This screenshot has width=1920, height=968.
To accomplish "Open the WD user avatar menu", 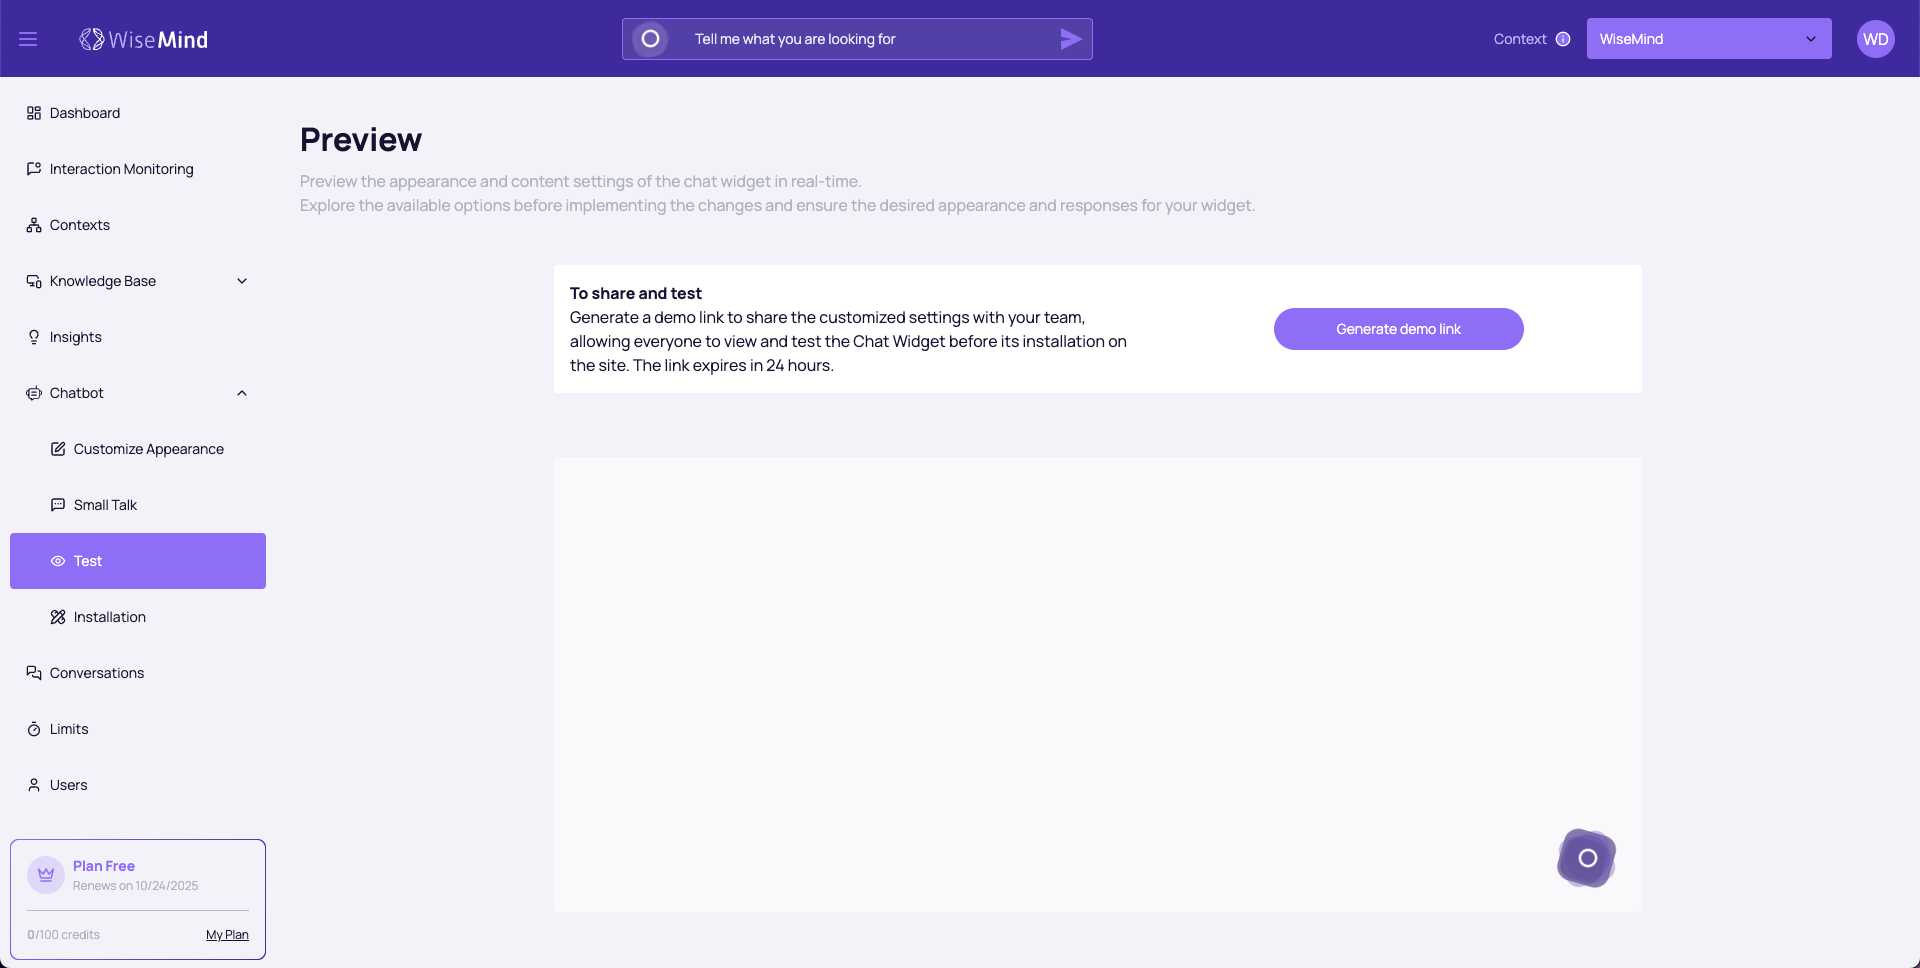I will [1875, 39].
